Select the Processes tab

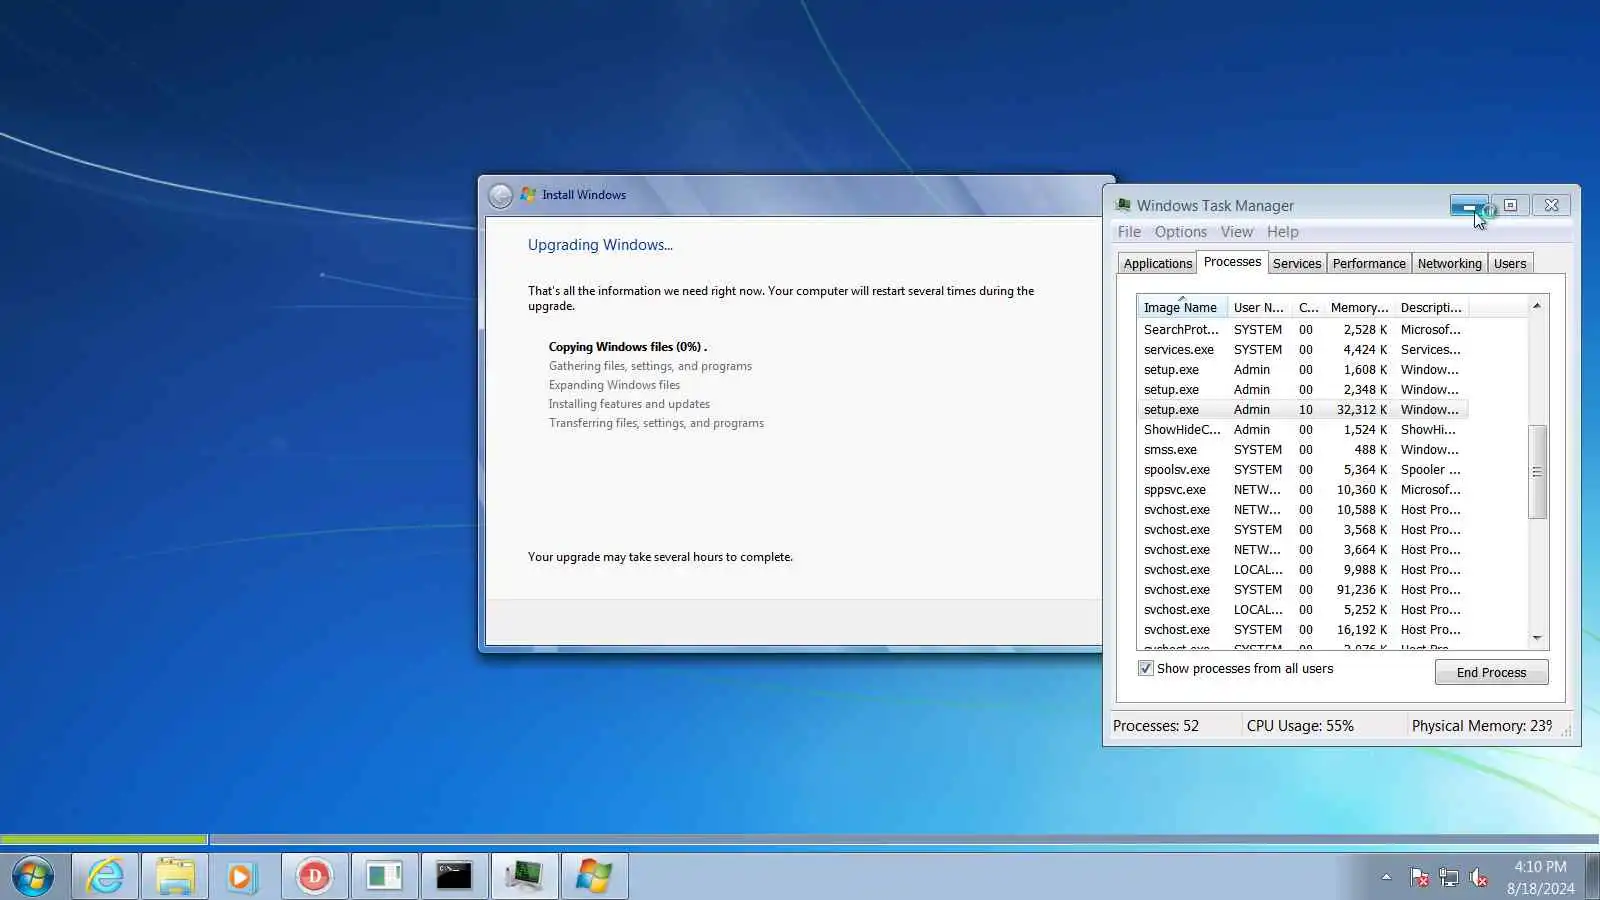pyautogui.click(x=1232, y=262)
